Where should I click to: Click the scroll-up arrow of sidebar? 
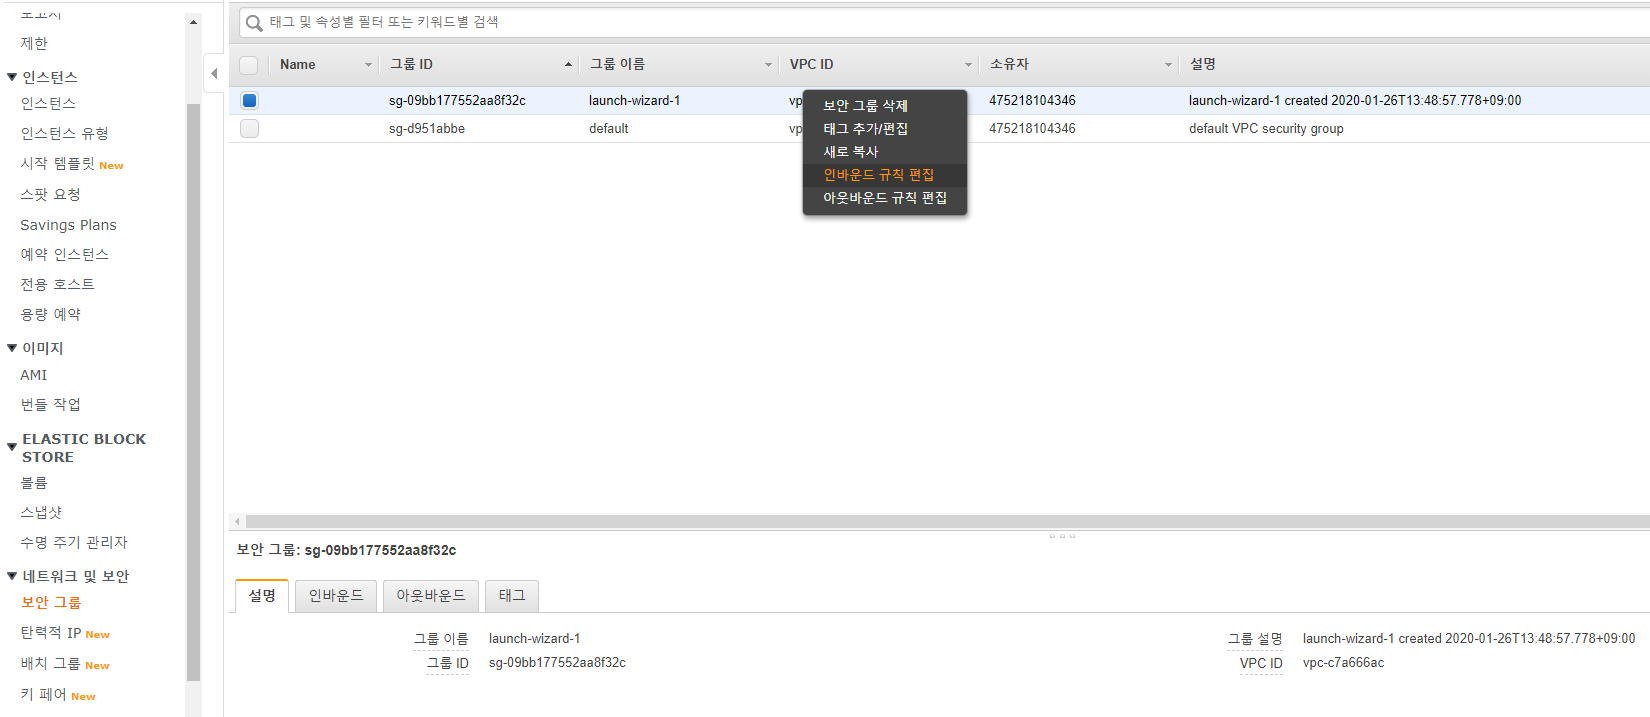tap(193, 22)
